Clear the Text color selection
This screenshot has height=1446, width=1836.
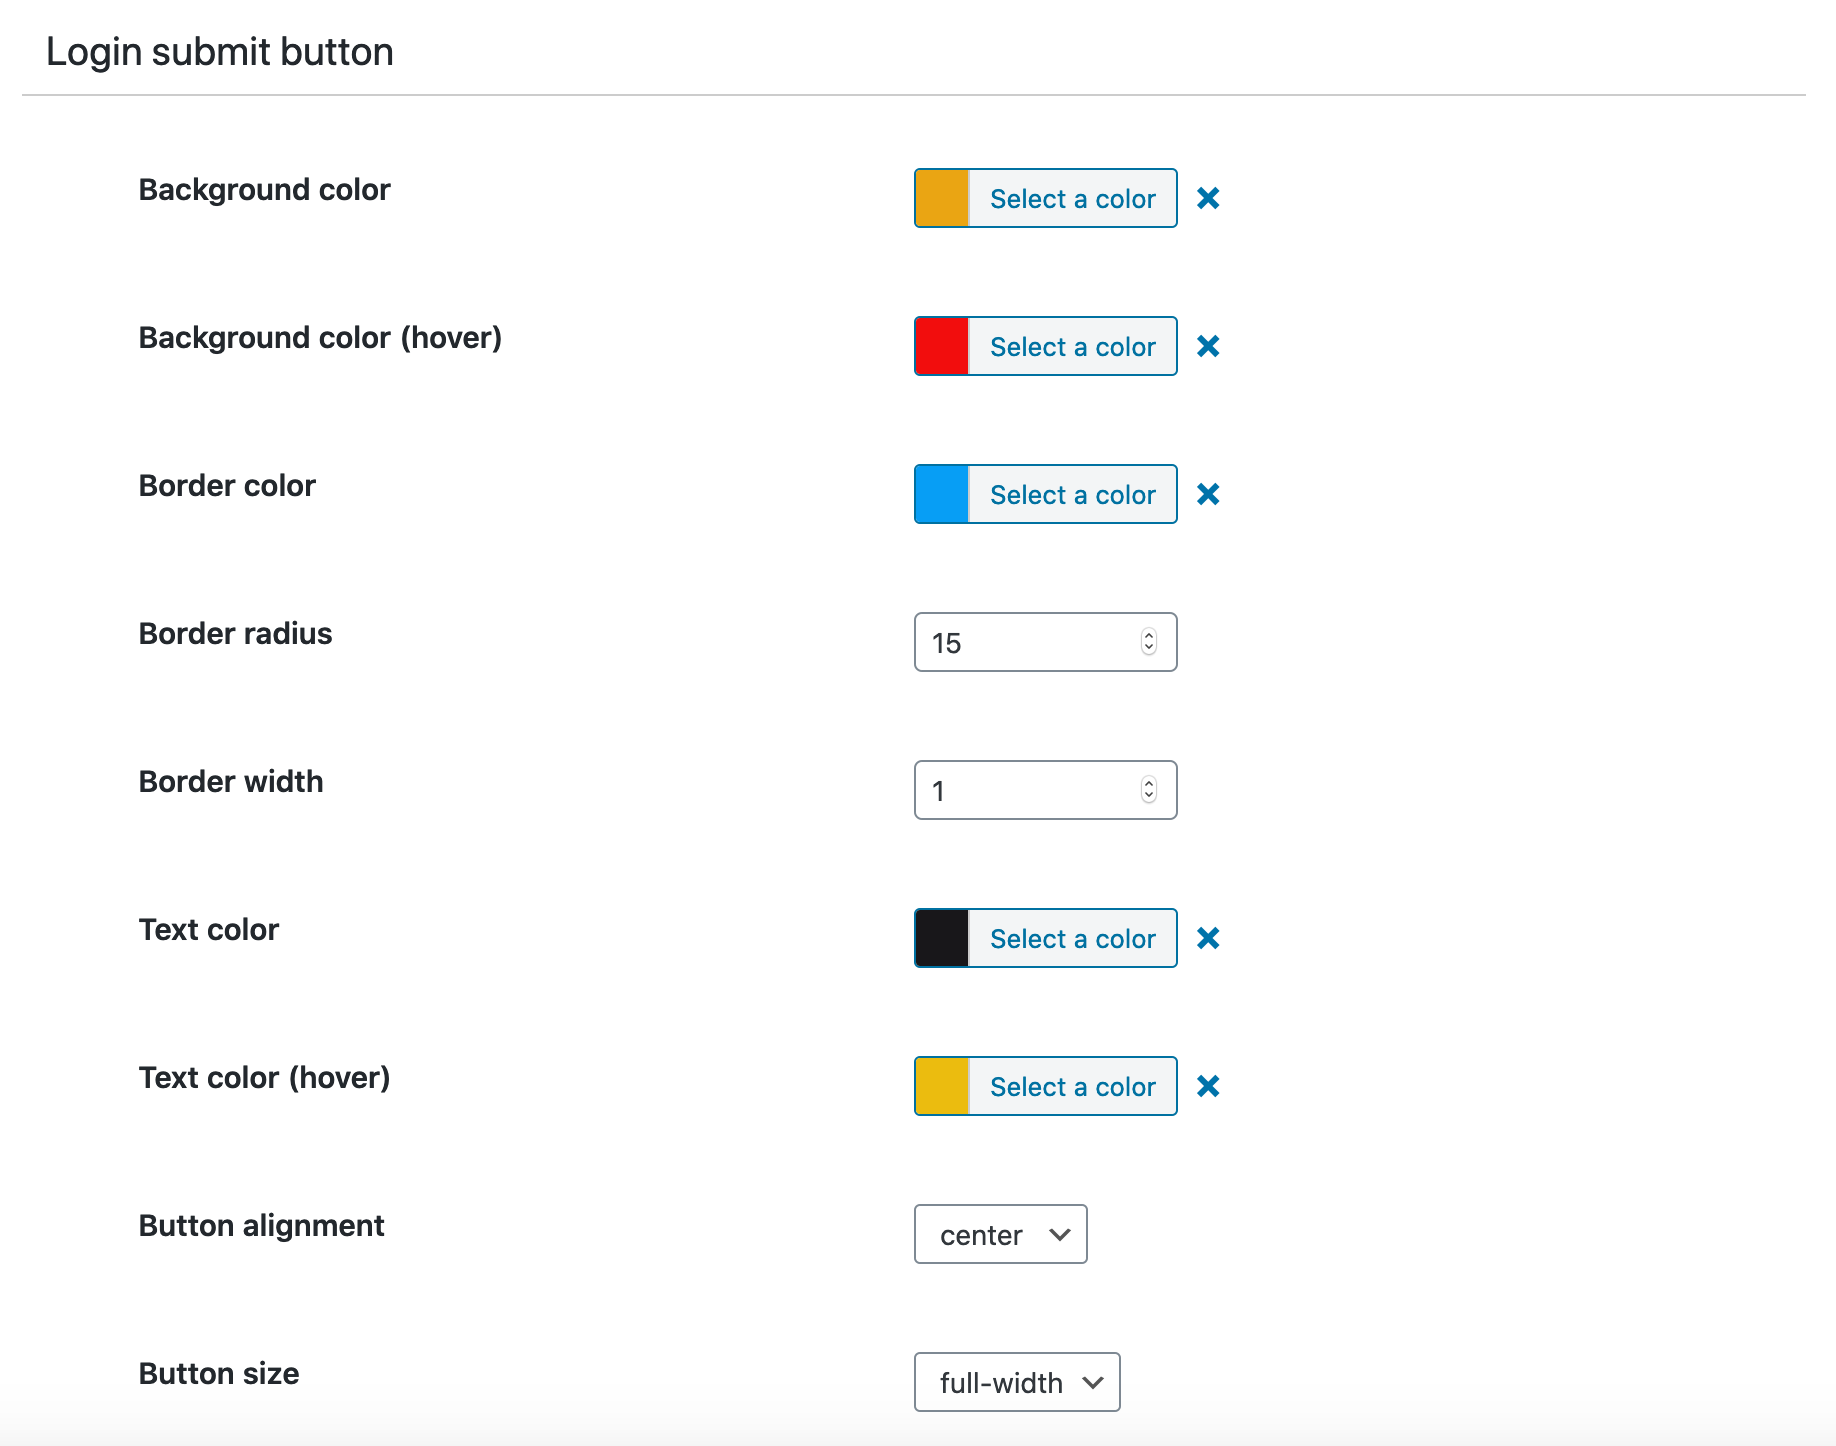coord(1207,938)
